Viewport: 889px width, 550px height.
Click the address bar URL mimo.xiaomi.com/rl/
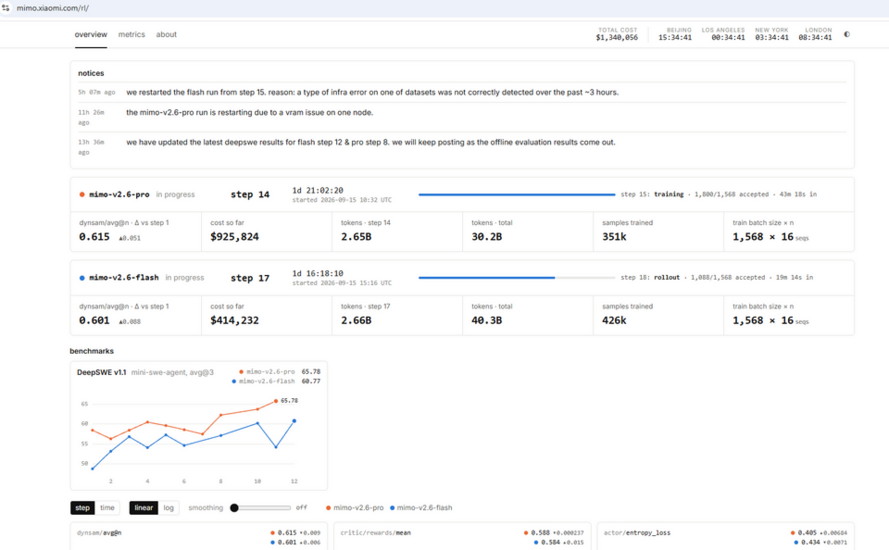53,8
